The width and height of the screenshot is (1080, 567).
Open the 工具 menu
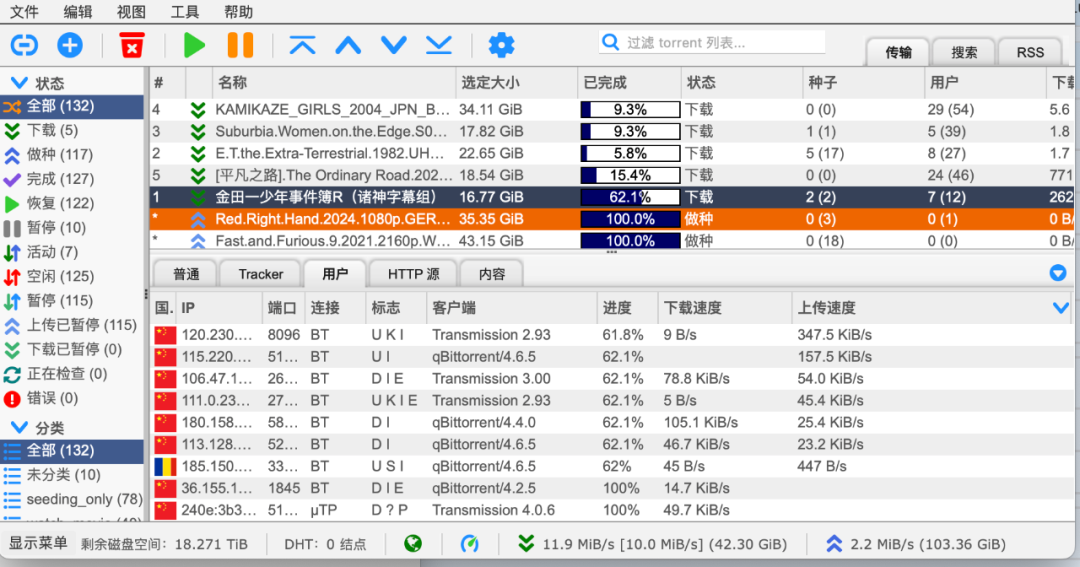click(x=185, y=12)
